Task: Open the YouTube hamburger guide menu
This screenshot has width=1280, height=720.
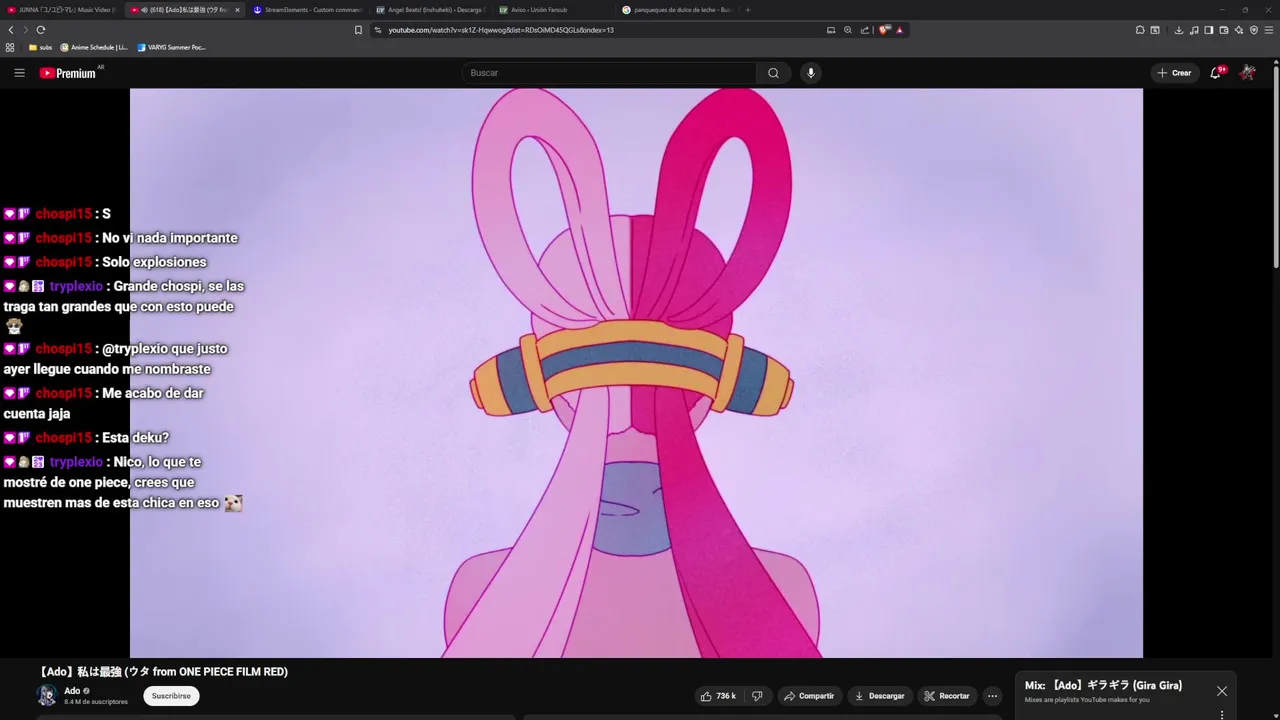Action: tap(19, 73)
